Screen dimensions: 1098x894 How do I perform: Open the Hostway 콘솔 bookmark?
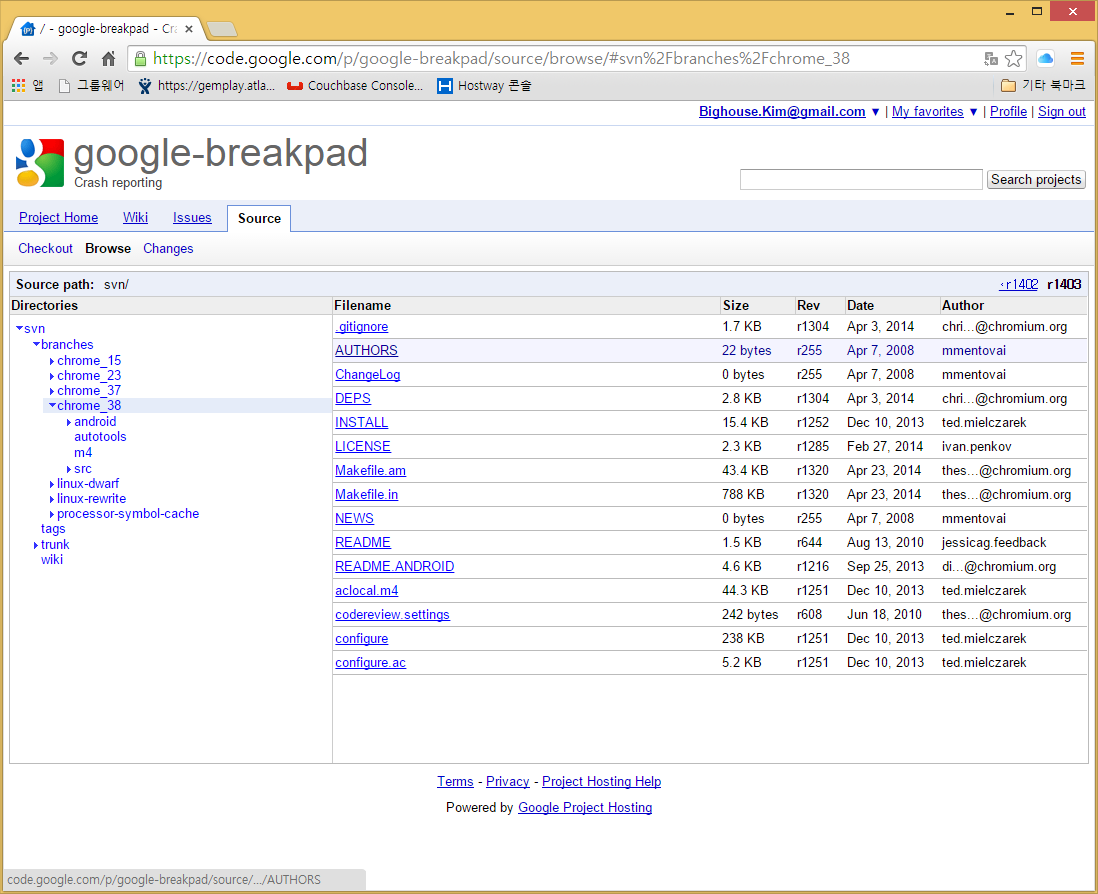(484, 85)
